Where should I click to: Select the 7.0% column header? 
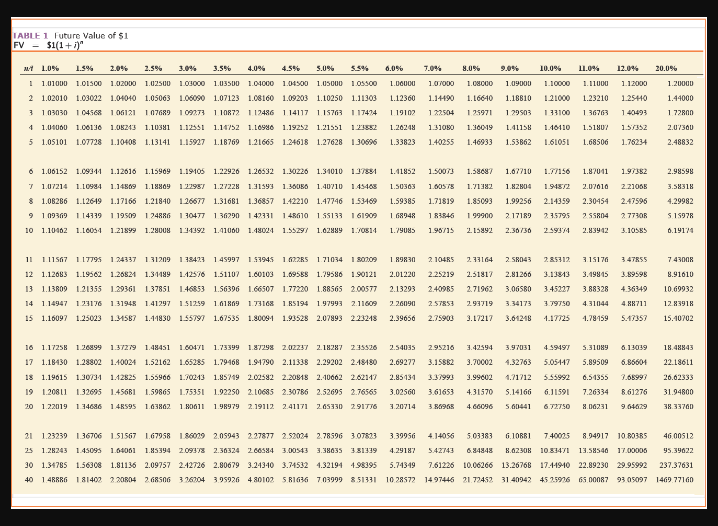pos(432,68)
